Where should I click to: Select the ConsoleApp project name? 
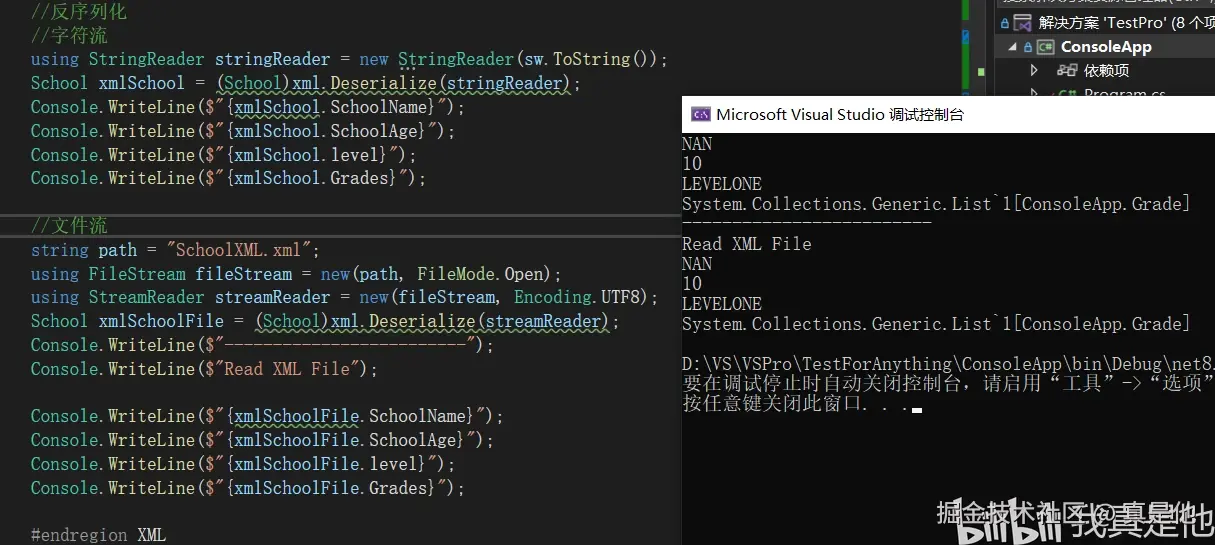coord(1106,47)
